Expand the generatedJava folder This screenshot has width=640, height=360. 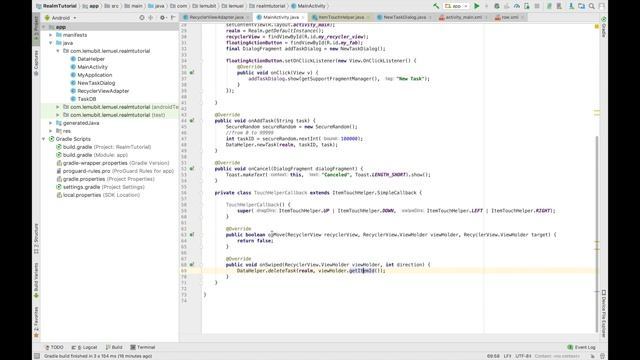click(51, 123)
